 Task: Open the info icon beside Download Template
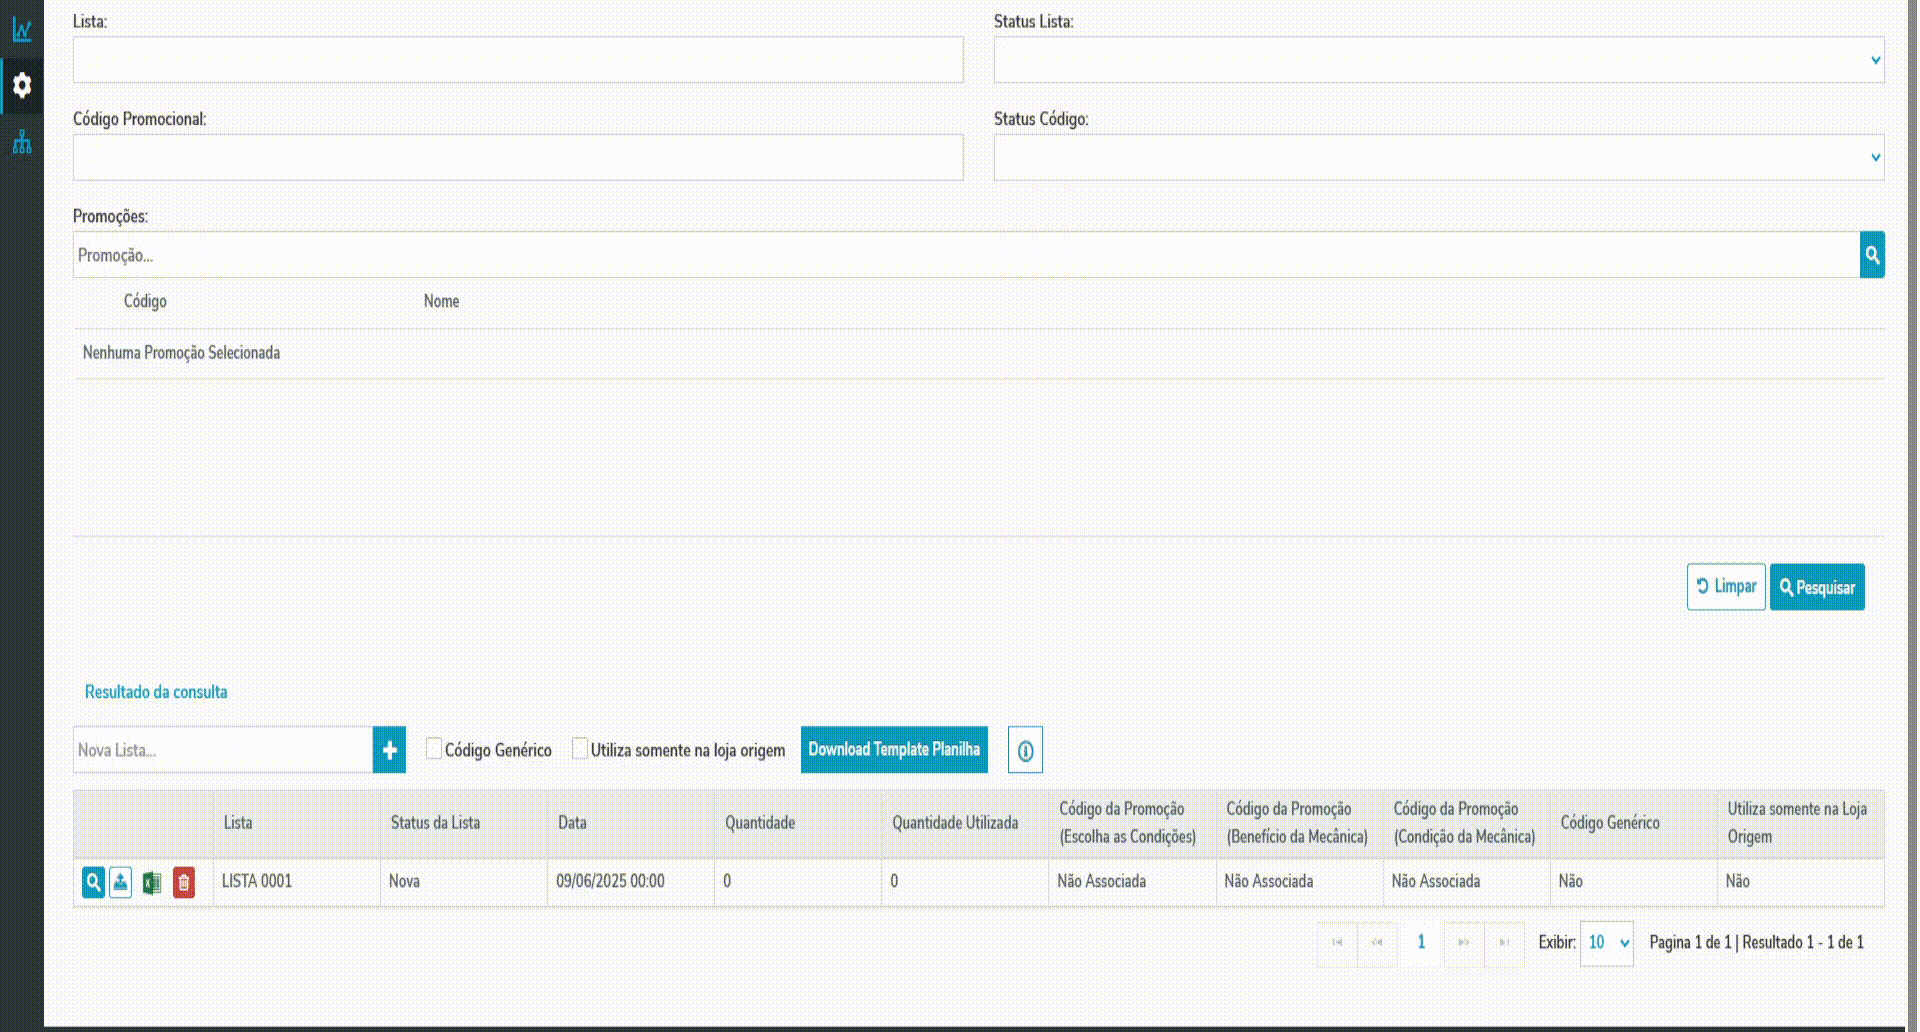[1025, 750]
